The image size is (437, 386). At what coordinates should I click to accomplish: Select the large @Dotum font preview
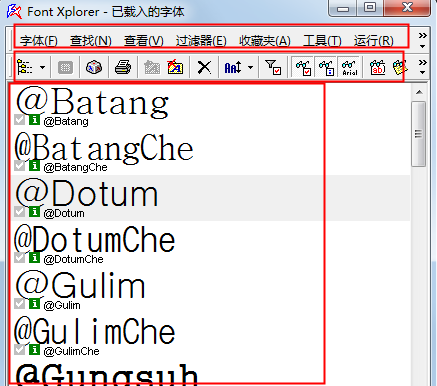[87, 194]
